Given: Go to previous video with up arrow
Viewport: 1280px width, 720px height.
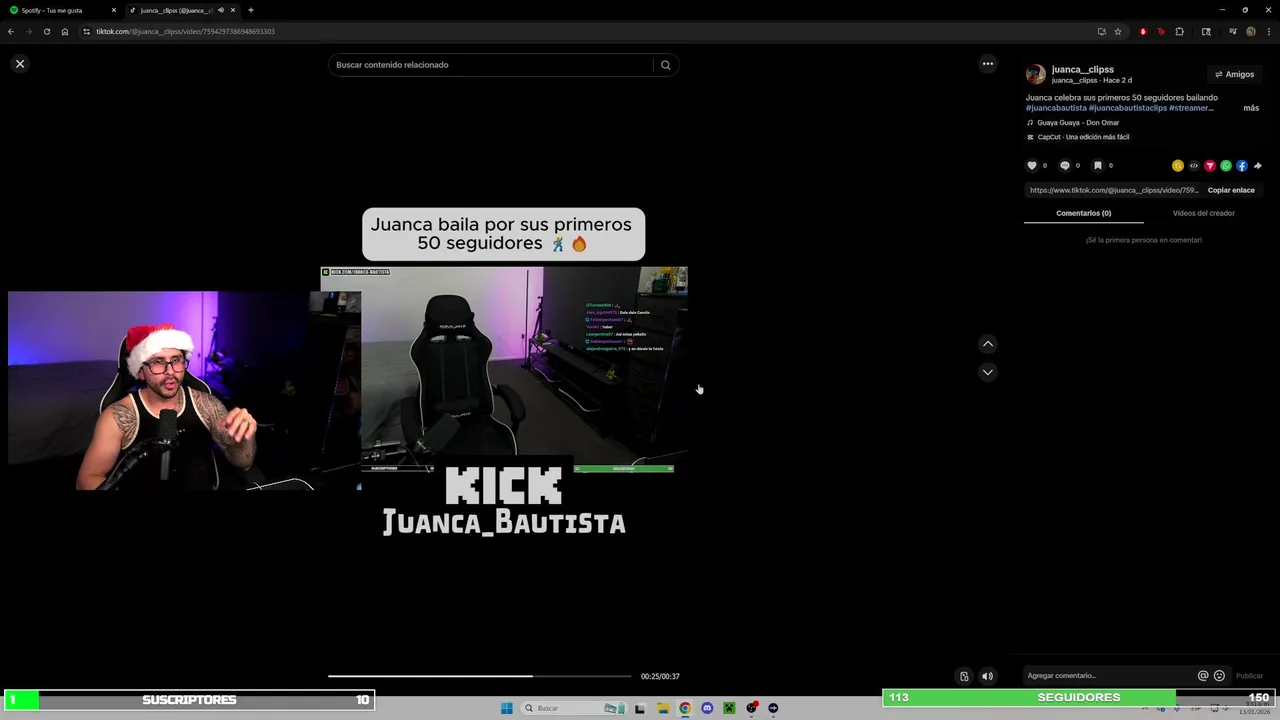Looking at the screenshot, I should (x=988, y=344).
